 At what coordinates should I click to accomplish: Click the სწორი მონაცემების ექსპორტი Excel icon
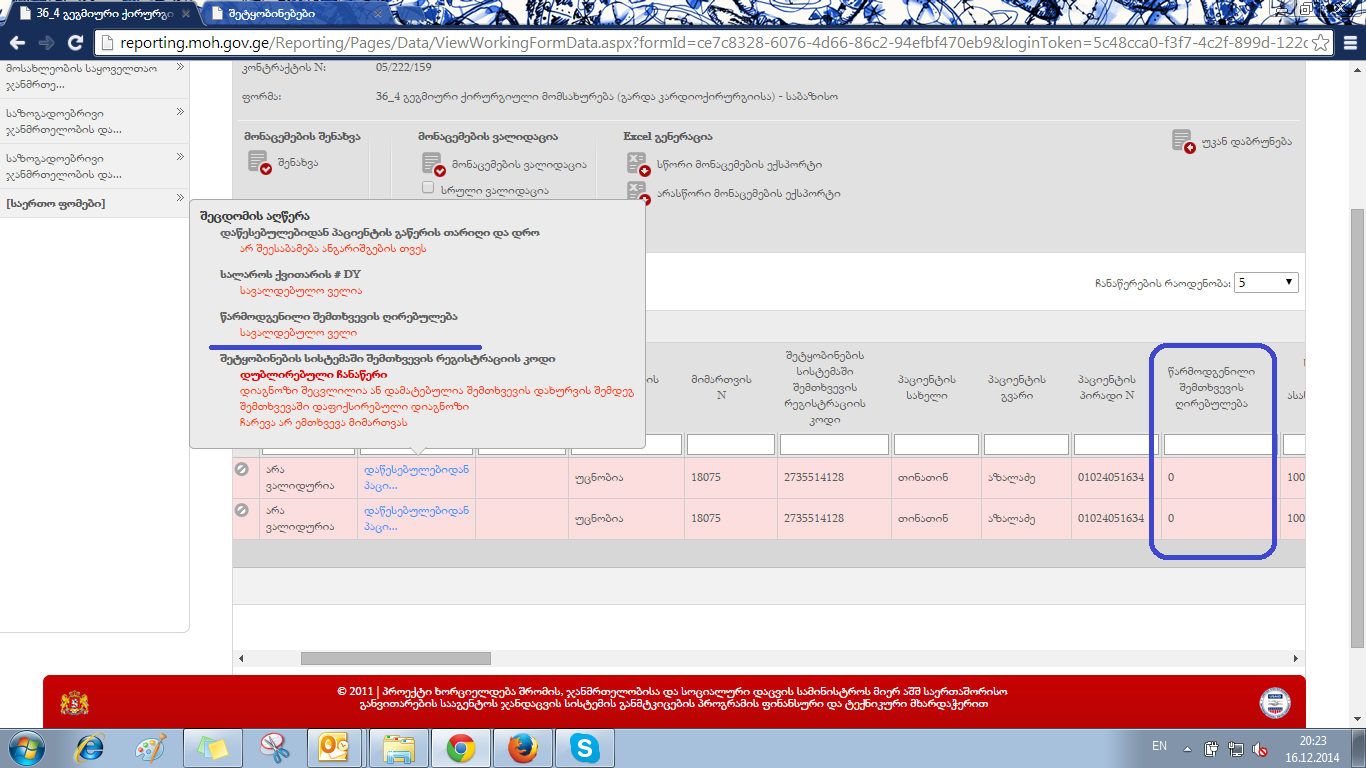[637, 164]
